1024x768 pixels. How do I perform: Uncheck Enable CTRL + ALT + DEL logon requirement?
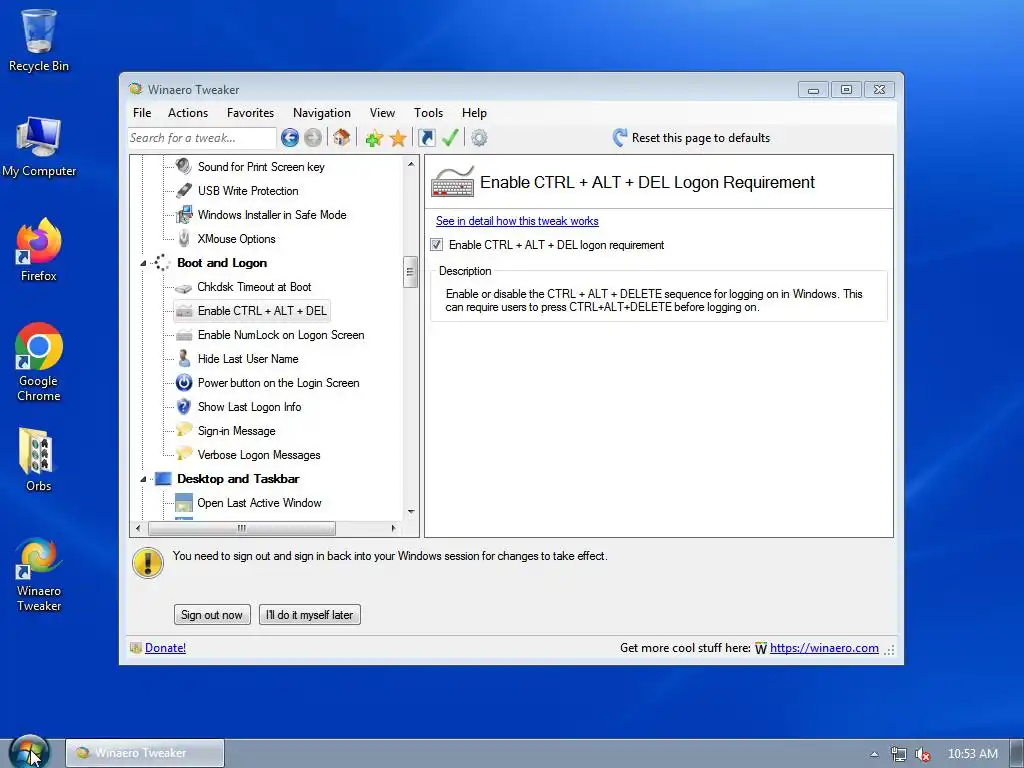click(x=437, y=245)
